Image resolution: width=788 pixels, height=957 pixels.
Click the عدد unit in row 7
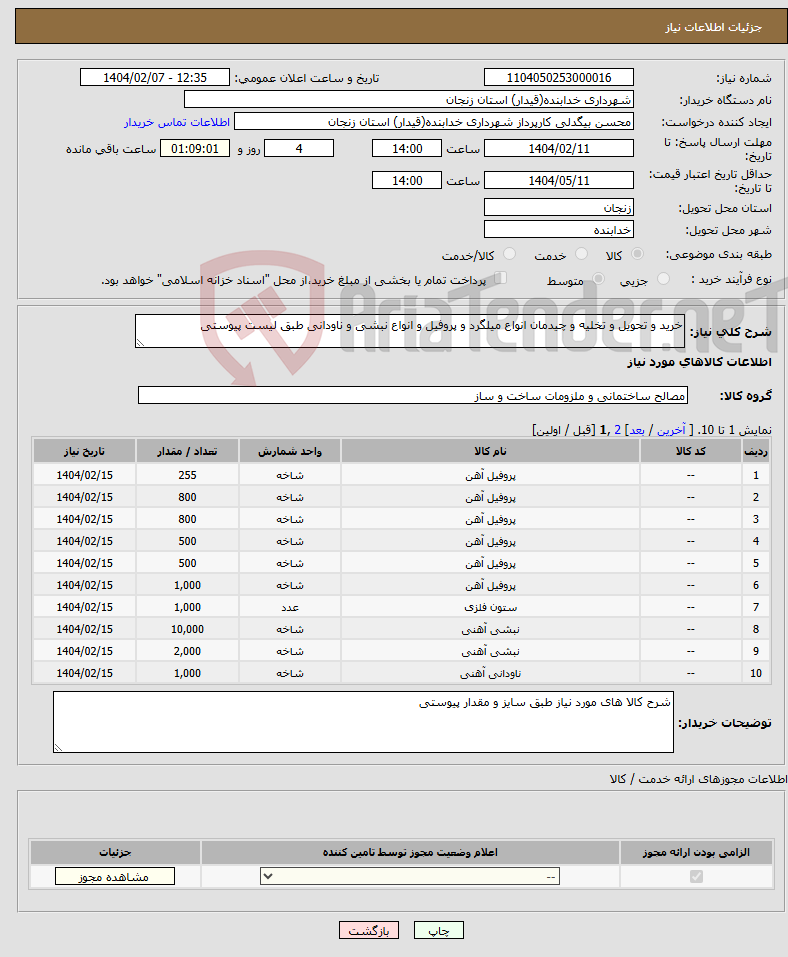point(289,607)
